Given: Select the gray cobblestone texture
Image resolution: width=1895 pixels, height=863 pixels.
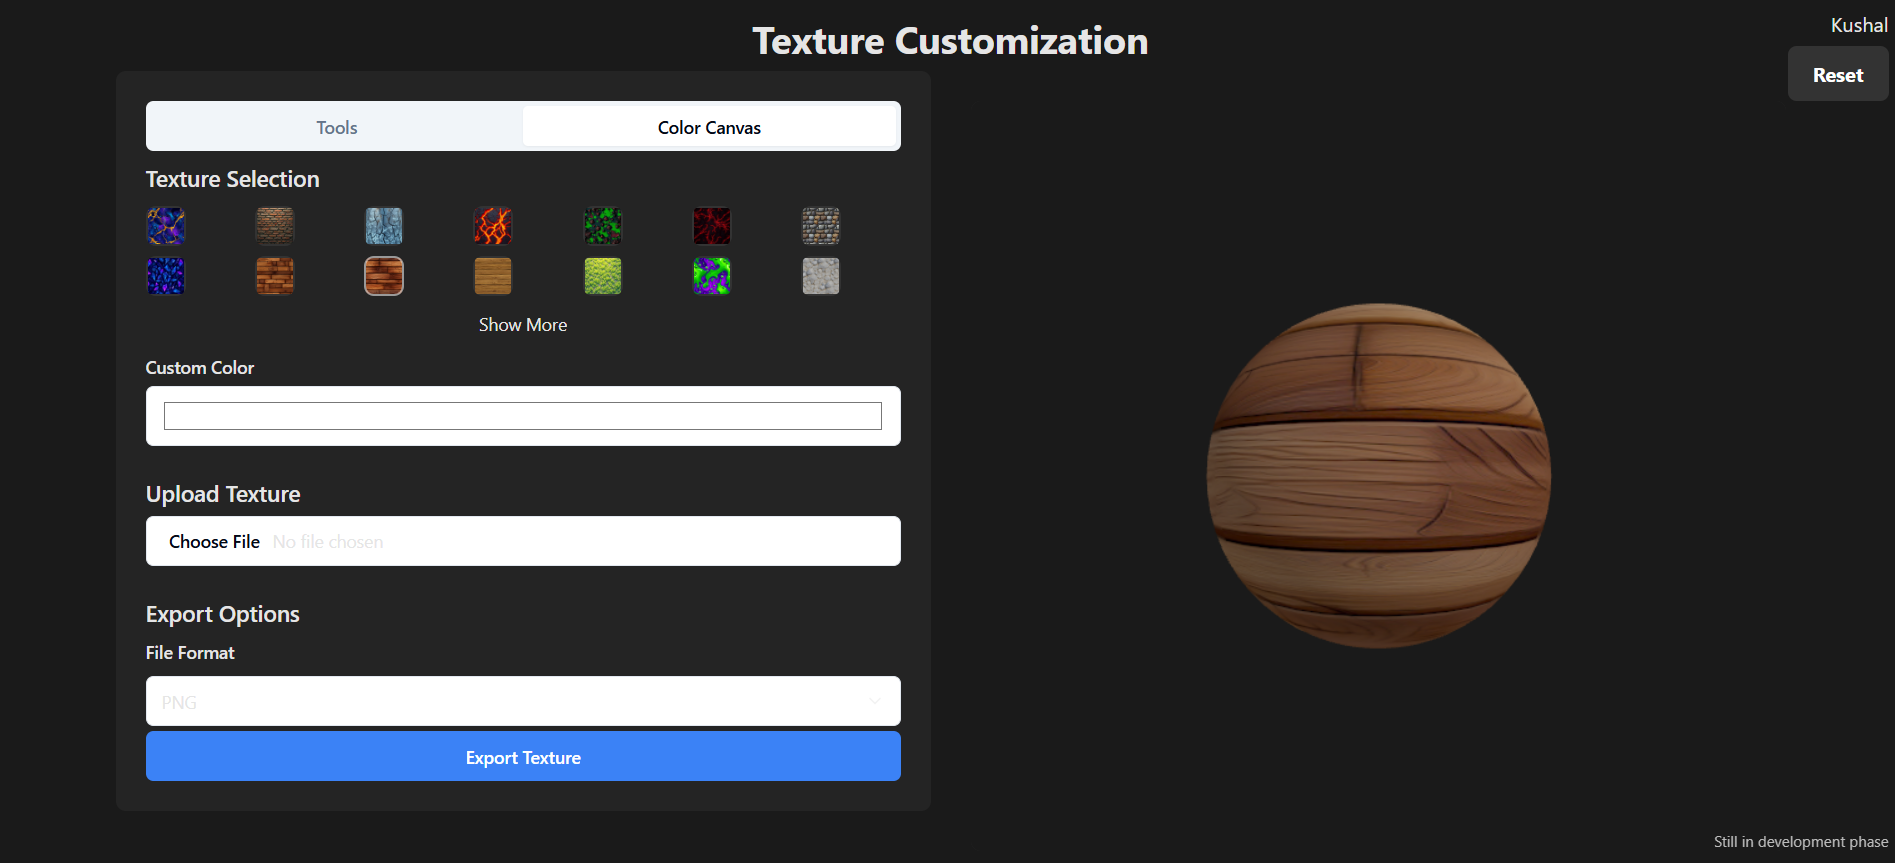Looking at the screenshot, I should (821, 226).
